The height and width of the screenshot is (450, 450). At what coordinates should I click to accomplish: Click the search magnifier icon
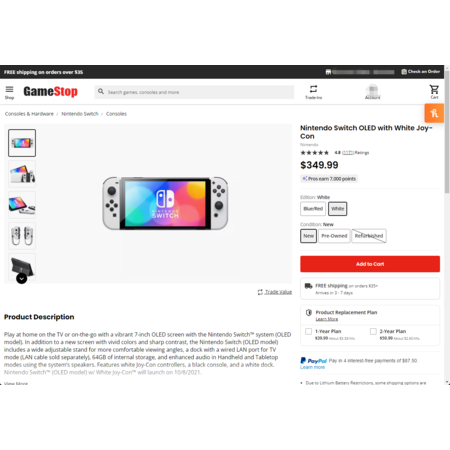coord(101,91)
